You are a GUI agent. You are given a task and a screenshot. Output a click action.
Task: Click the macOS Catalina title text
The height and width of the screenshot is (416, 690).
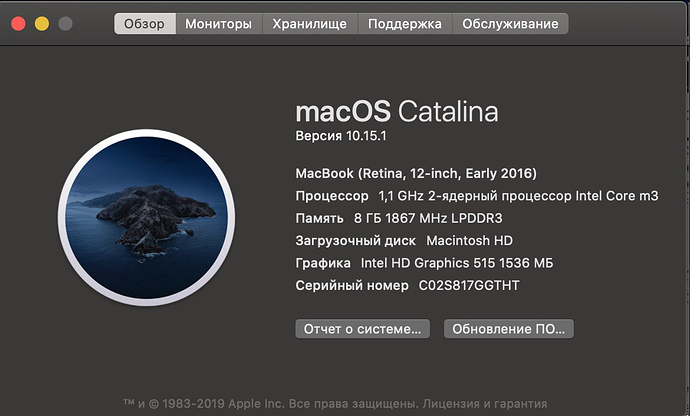click(397, 111)
